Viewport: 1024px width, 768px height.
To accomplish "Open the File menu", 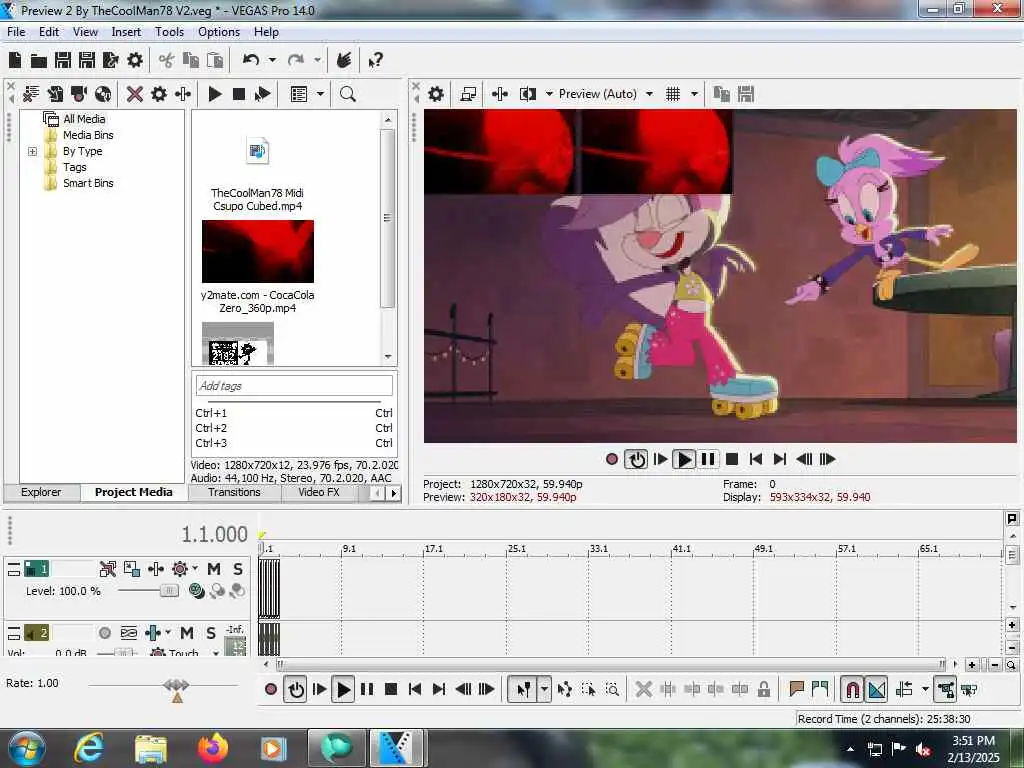I will tap(16, 32).
